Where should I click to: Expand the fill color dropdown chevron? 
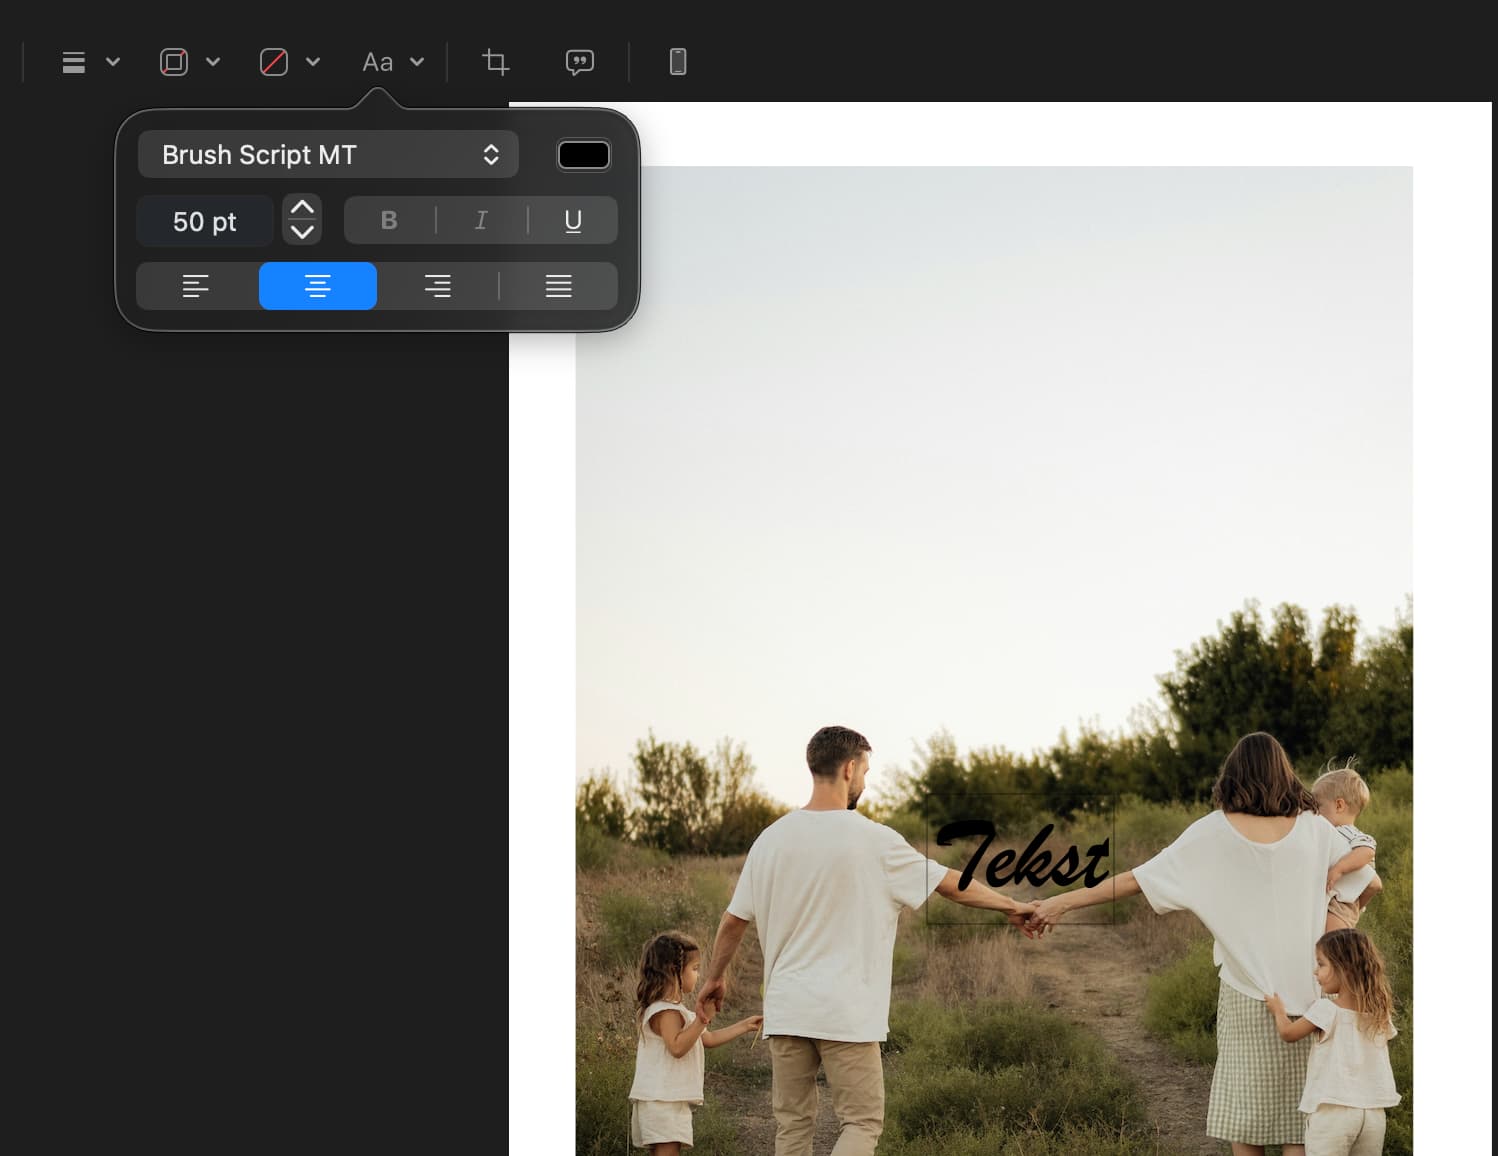pos(313,62)
